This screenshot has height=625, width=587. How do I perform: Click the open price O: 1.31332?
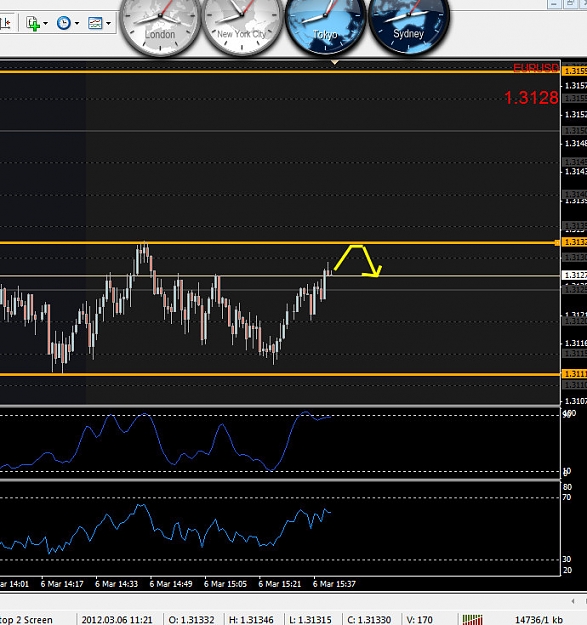[x=192, y=620]
